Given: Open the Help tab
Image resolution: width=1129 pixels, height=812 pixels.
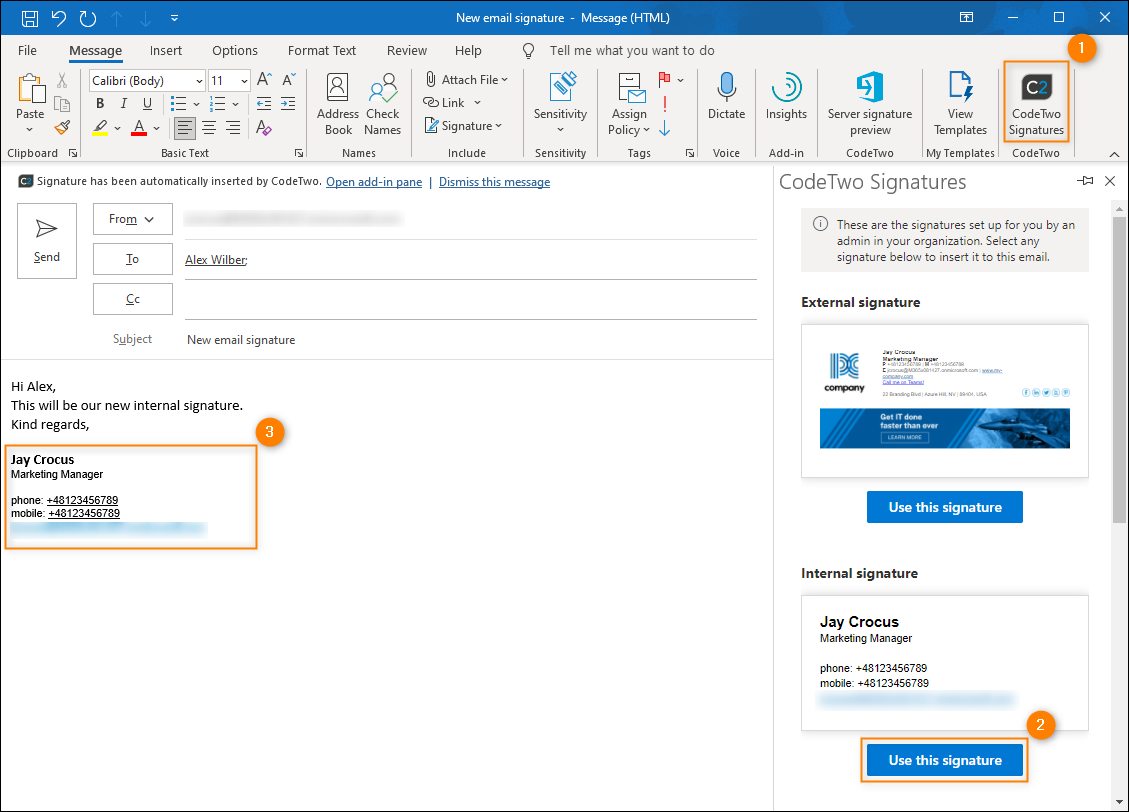Looking at the screenshot, I should coord(468,50).
